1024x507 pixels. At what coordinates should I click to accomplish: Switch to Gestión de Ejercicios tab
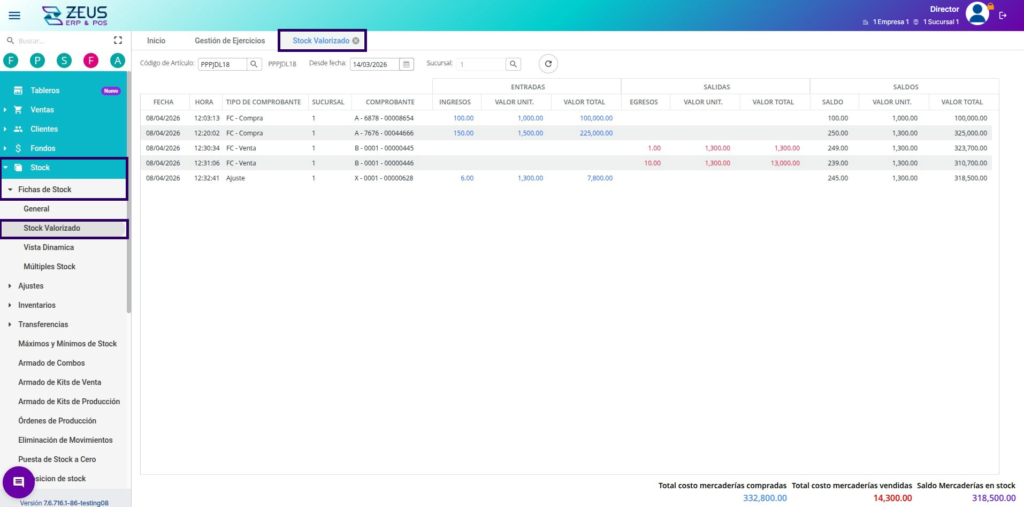point(229,41)
